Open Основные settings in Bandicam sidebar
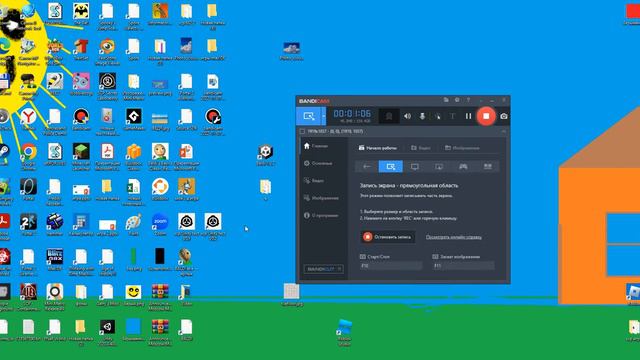 tap(318, 163)
